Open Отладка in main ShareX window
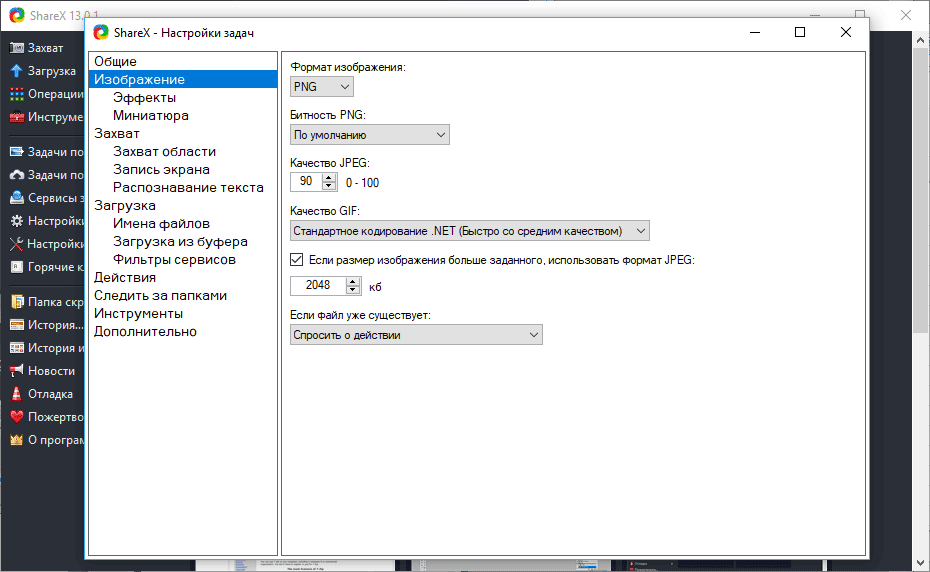 [x=50, y=394]
